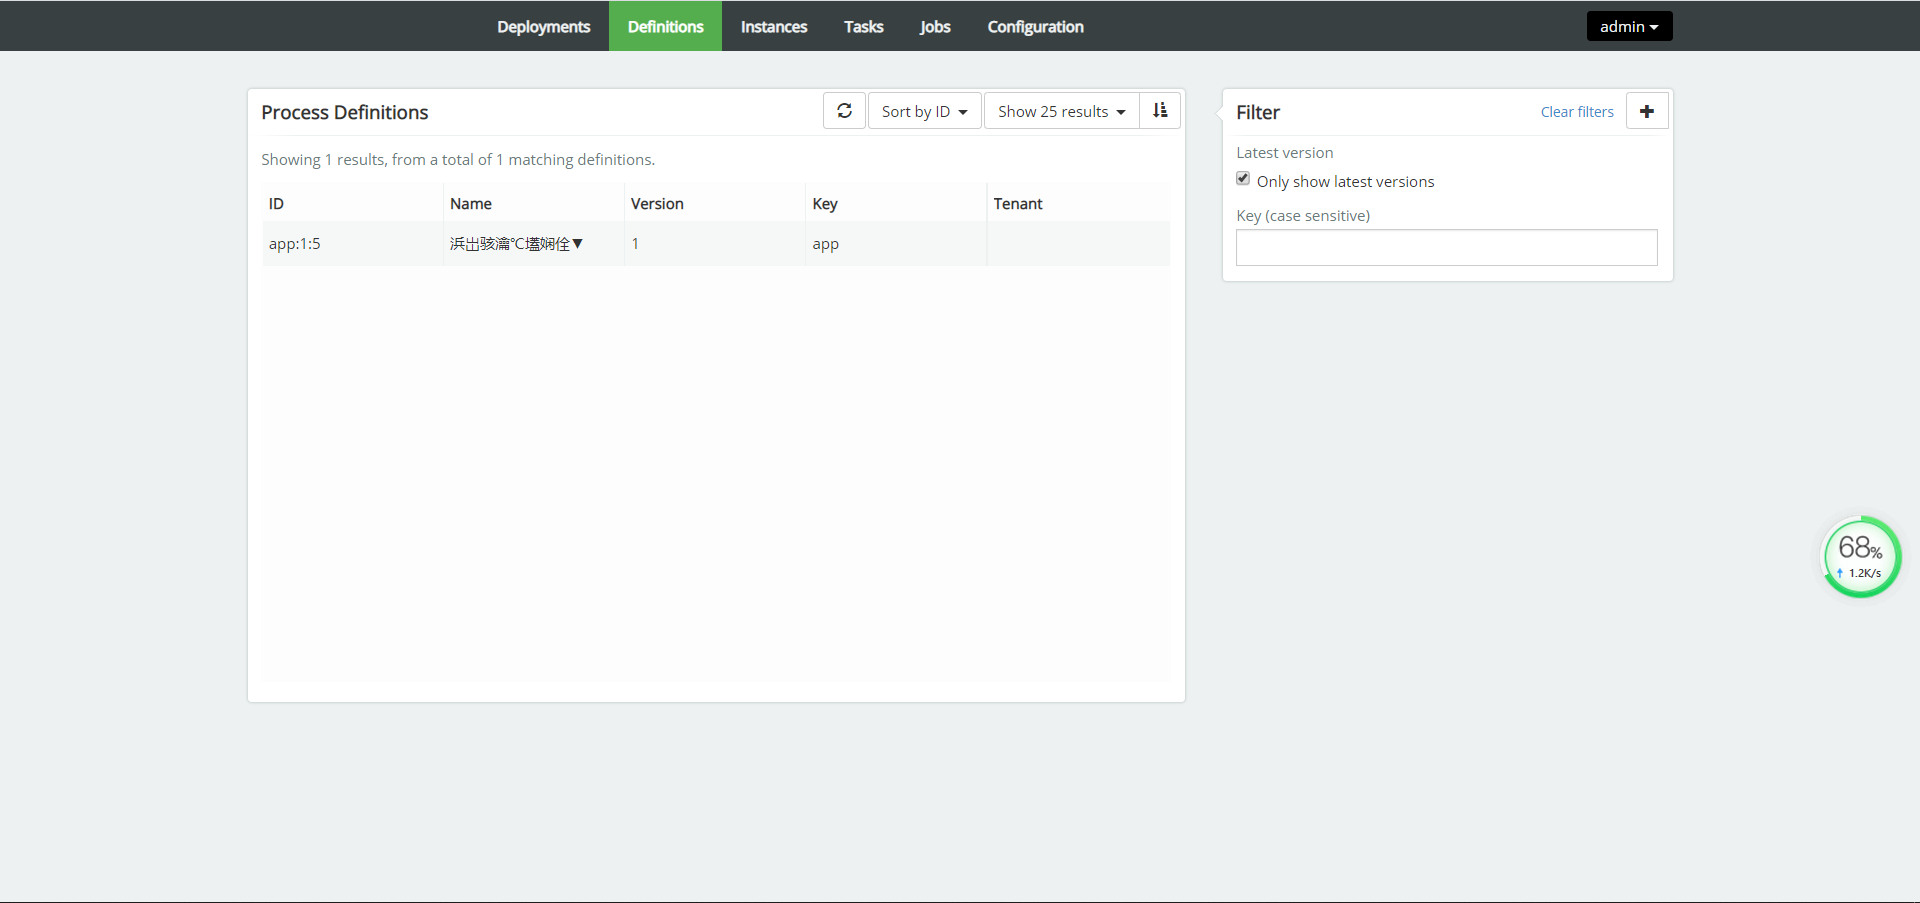
Task: Click the network speed widget showing 68%
Action: [1861, 557]
